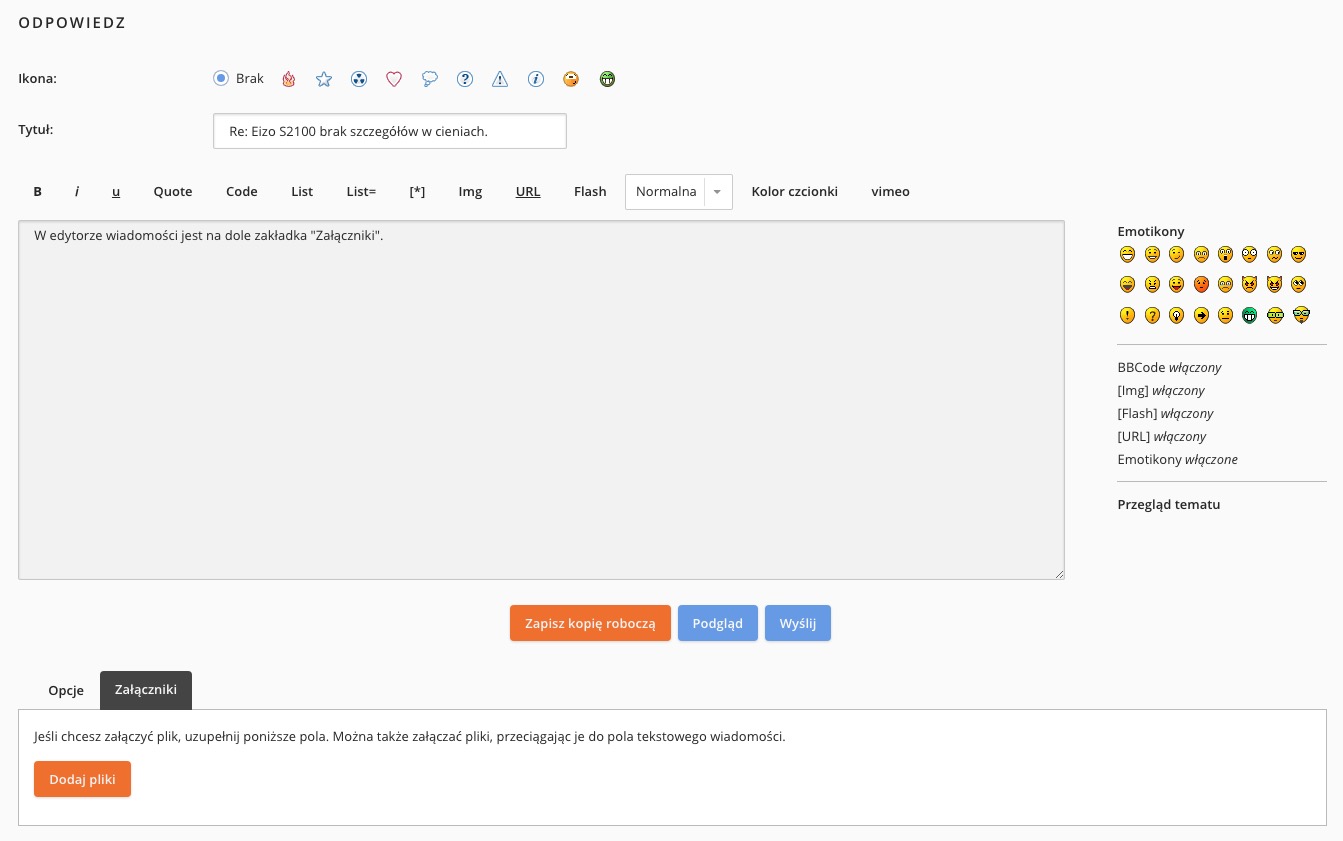Insert the red blushing face emoticon

(1201, 284)
